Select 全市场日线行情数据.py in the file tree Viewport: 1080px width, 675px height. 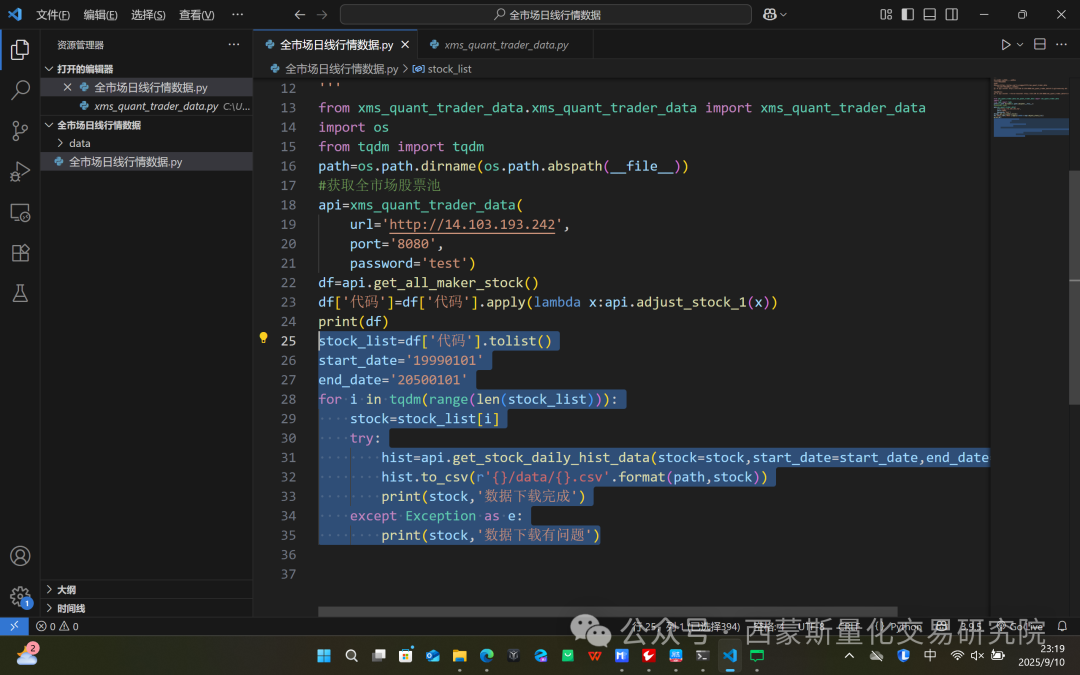click(x=146, y=162)
